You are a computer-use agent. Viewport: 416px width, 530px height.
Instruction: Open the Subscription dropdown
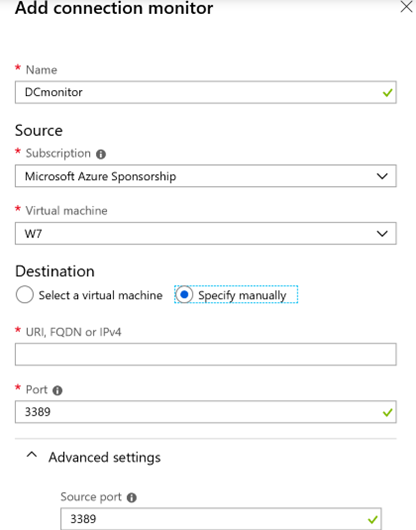[205, 176]
